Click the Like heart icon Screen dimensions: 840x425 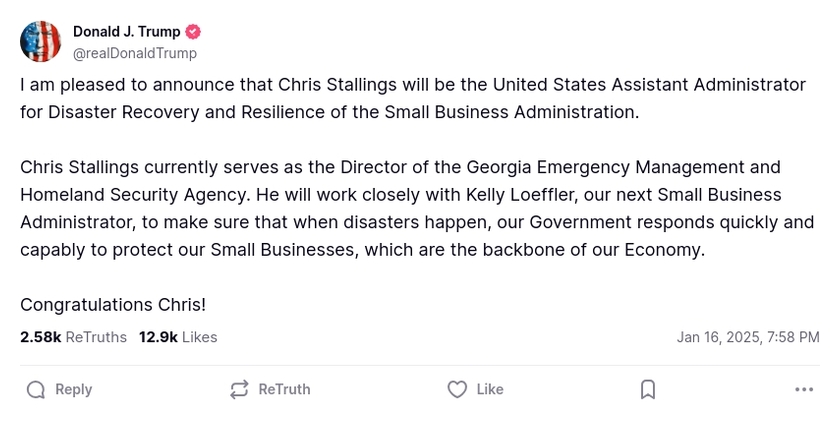pyautogui.click(x=457, y=389)
